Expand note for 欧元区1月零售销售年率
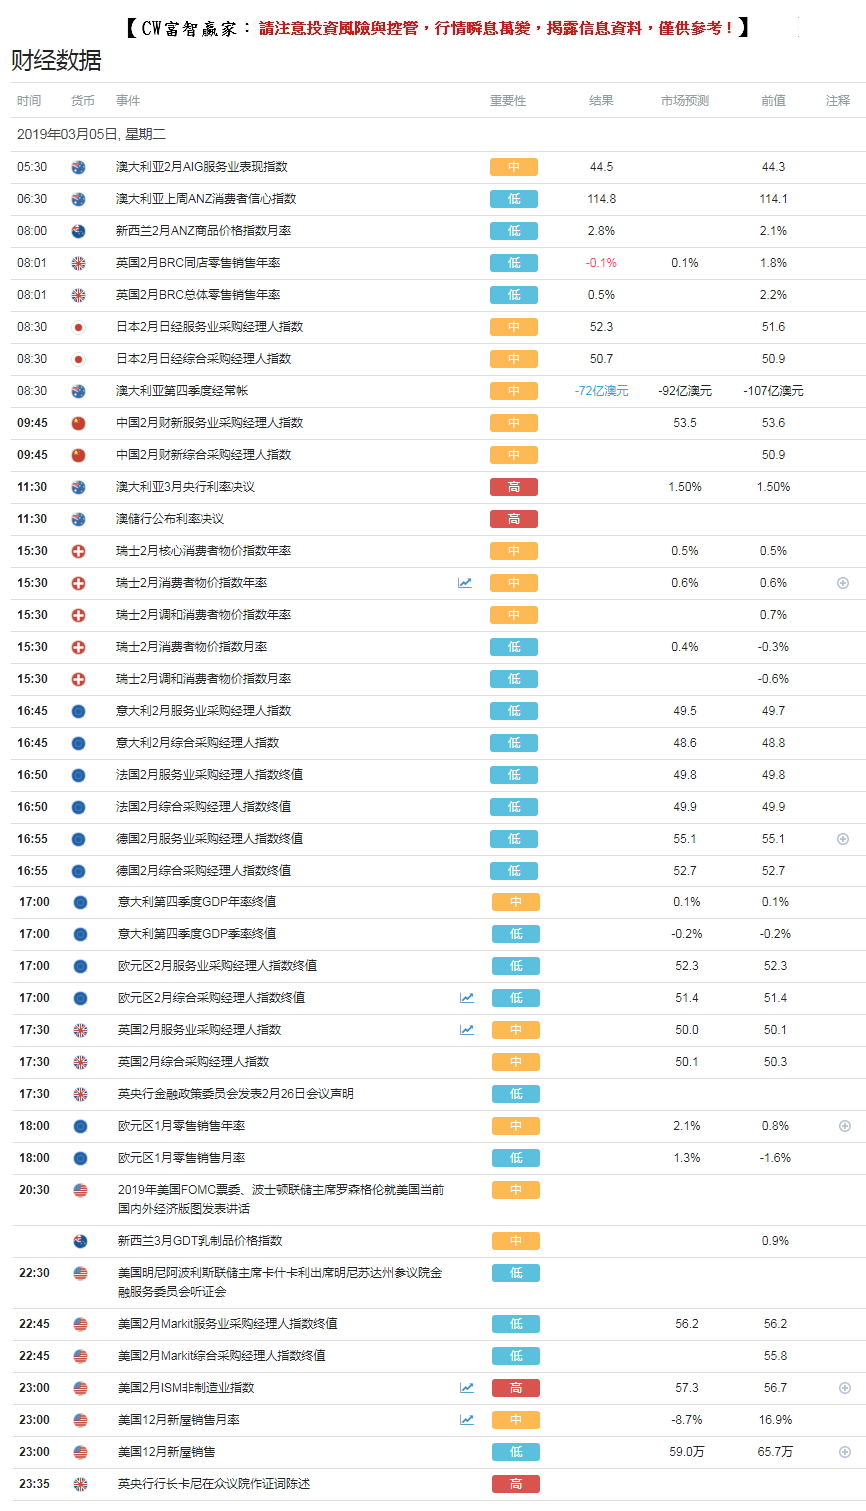866x1511 pixels. pyautogui.click(x=845, y=1126)
